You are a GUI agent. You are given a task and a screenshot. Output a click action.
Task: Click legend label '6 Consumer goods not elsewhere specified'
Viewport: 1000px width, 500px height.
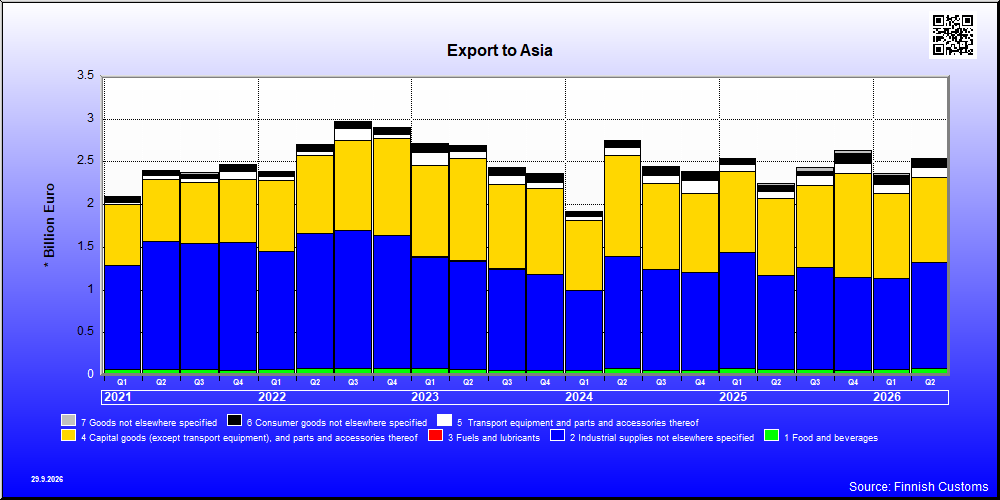coord(337,422)
